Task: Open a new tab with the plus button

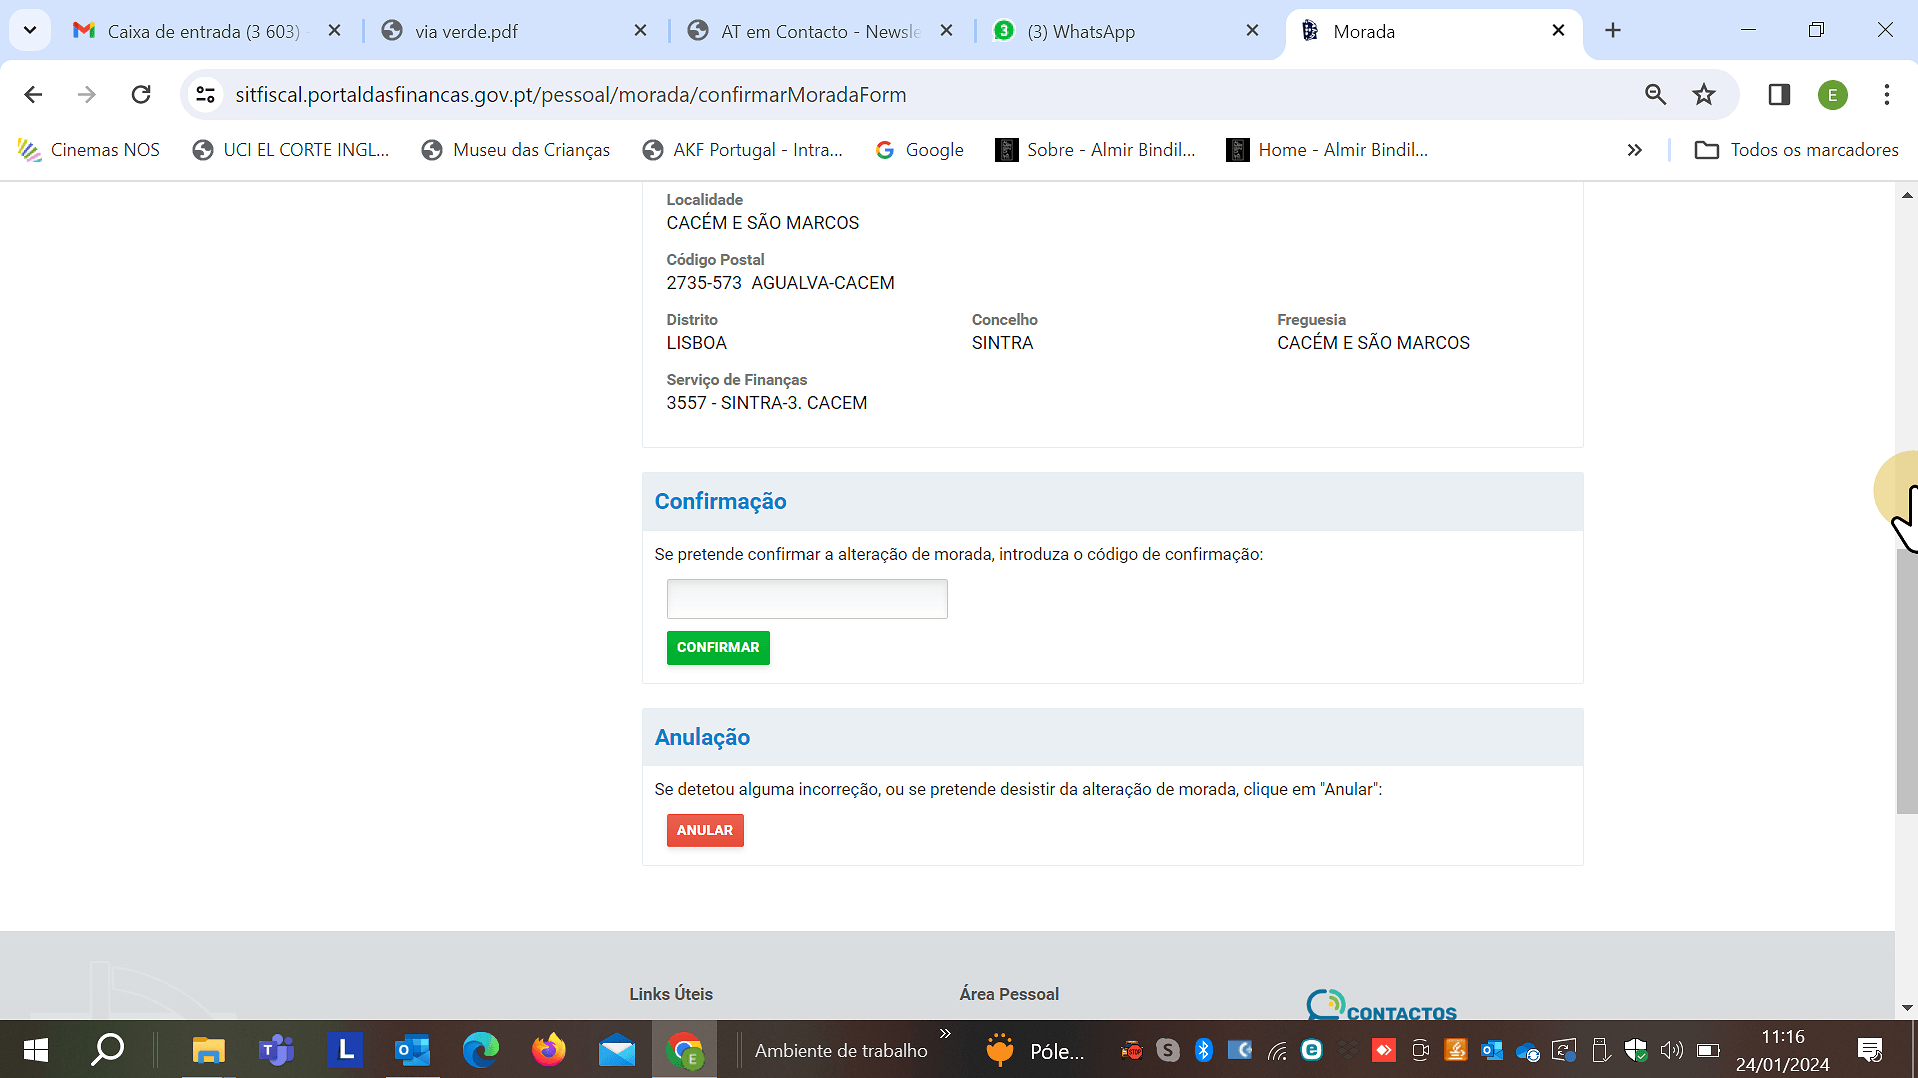Action: [1612, 31]
